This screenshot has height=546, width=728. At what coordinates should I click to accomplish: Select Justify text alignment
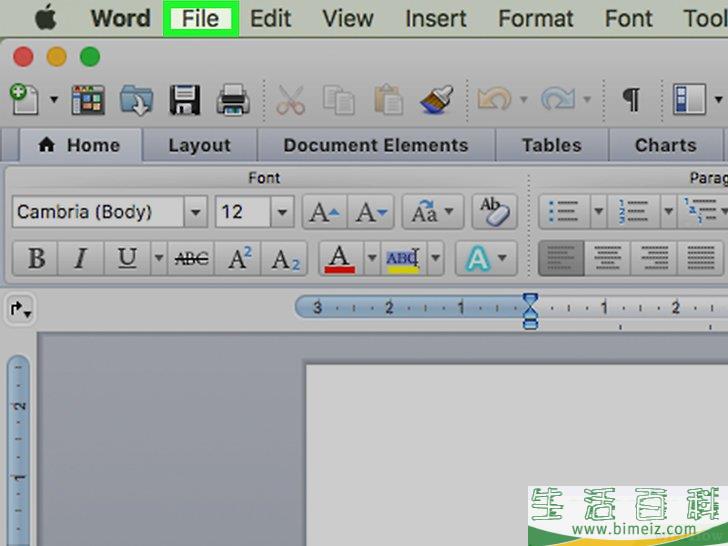click(x=701, y=258)
